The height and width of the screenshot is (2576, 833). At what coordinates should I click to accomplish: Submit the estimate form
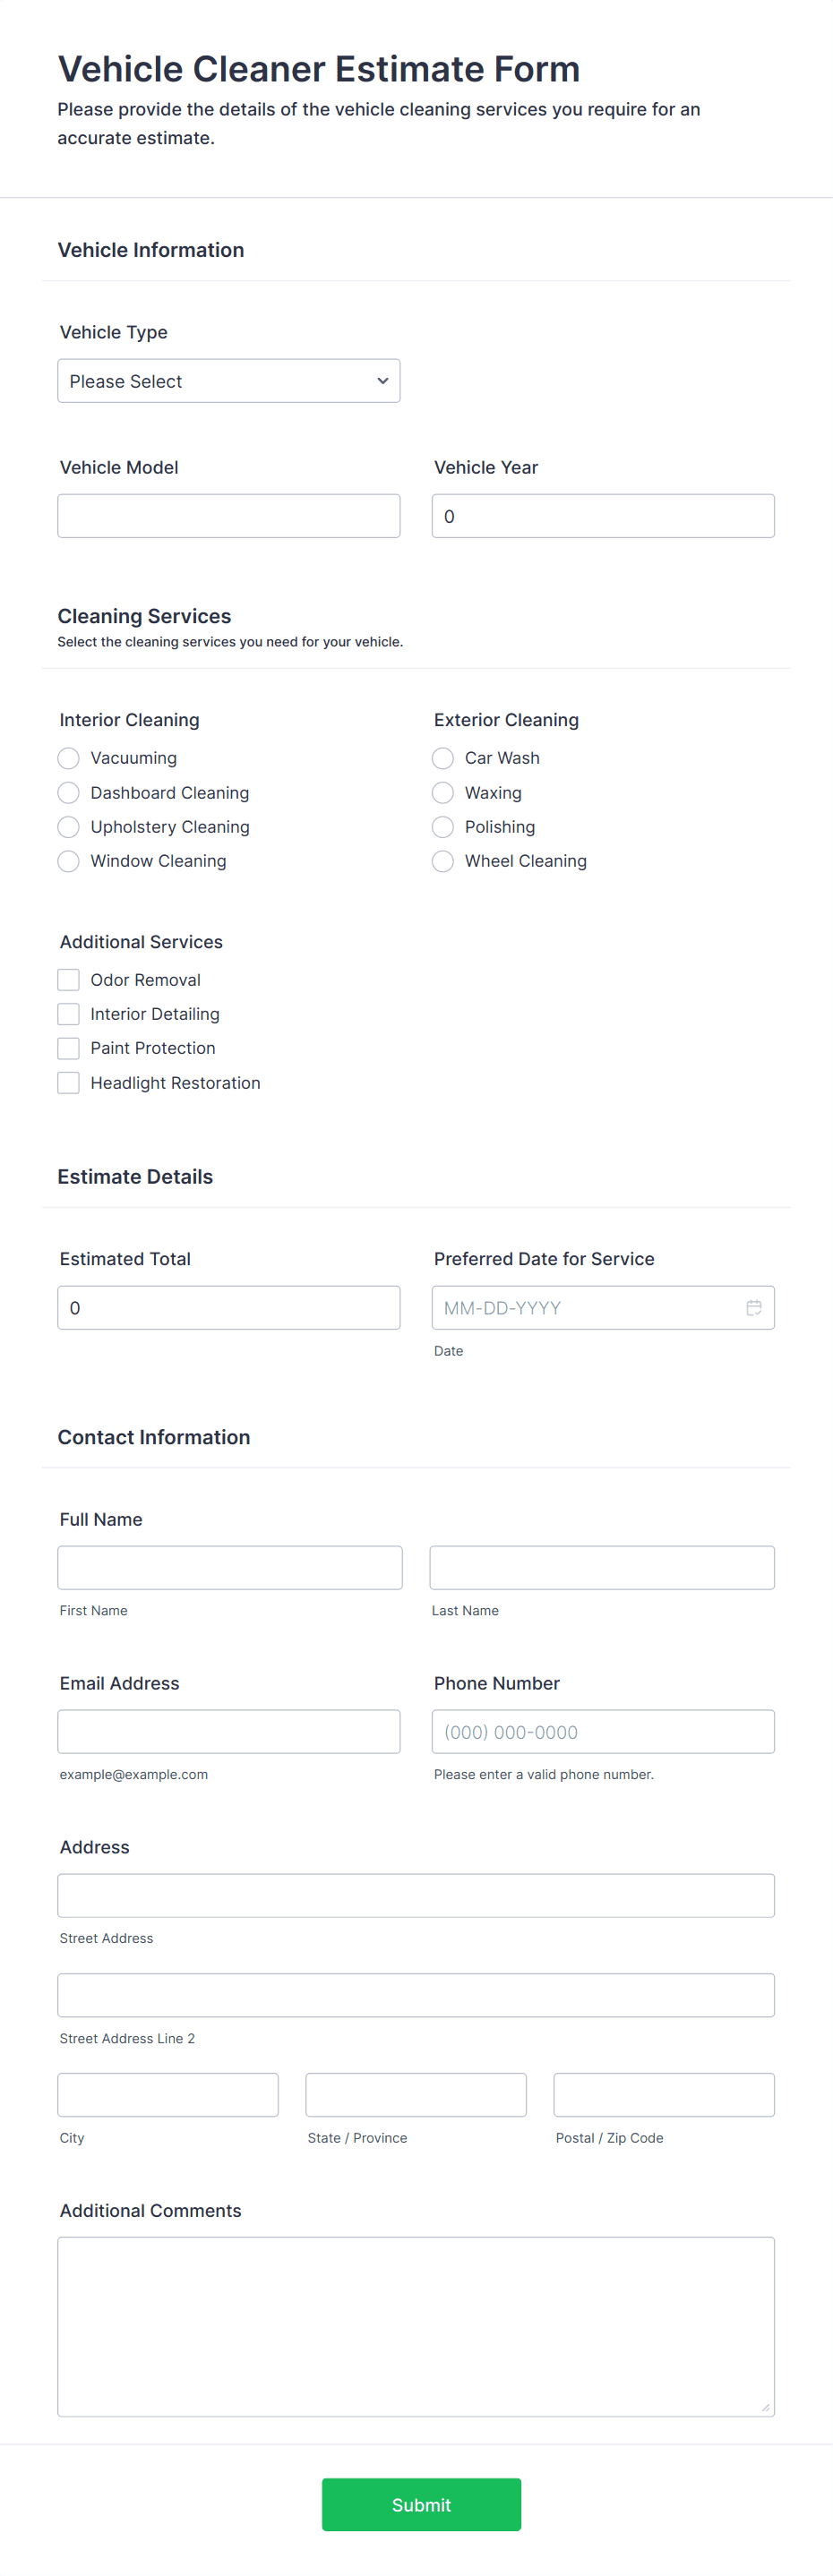(421, 2504)
